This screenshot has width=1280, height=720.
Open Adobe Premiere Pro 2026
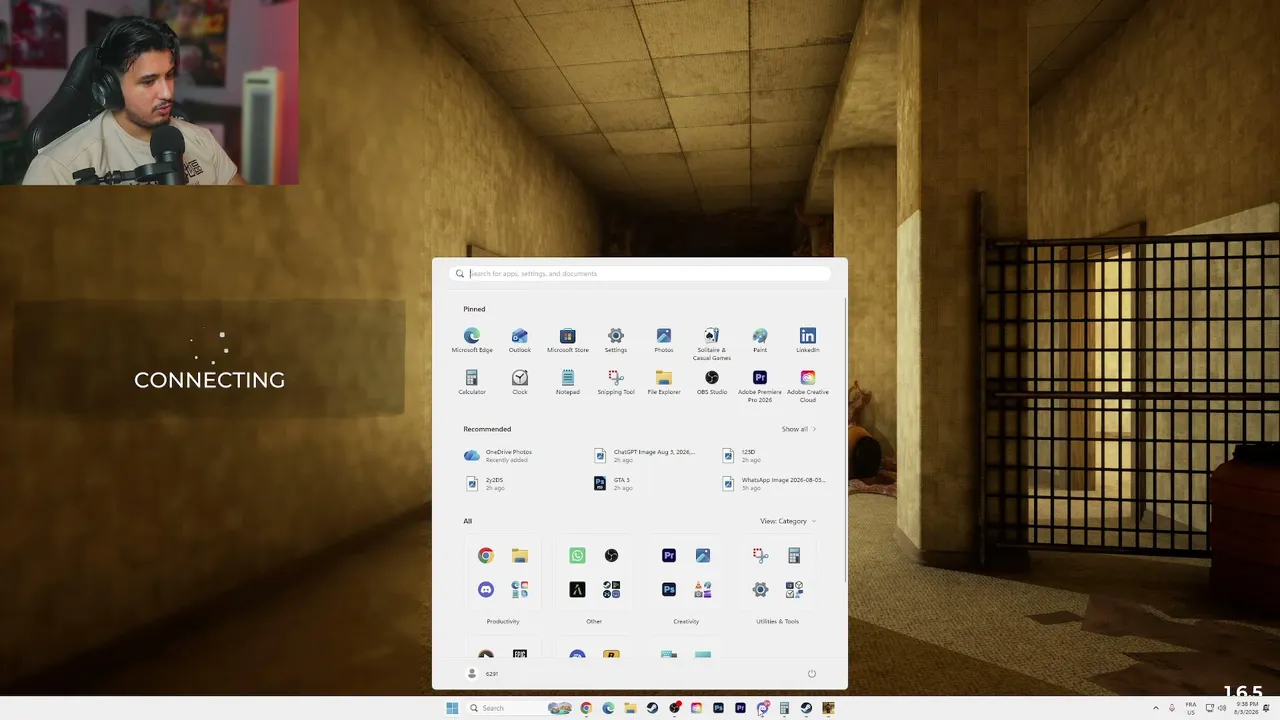click(760, 386)
